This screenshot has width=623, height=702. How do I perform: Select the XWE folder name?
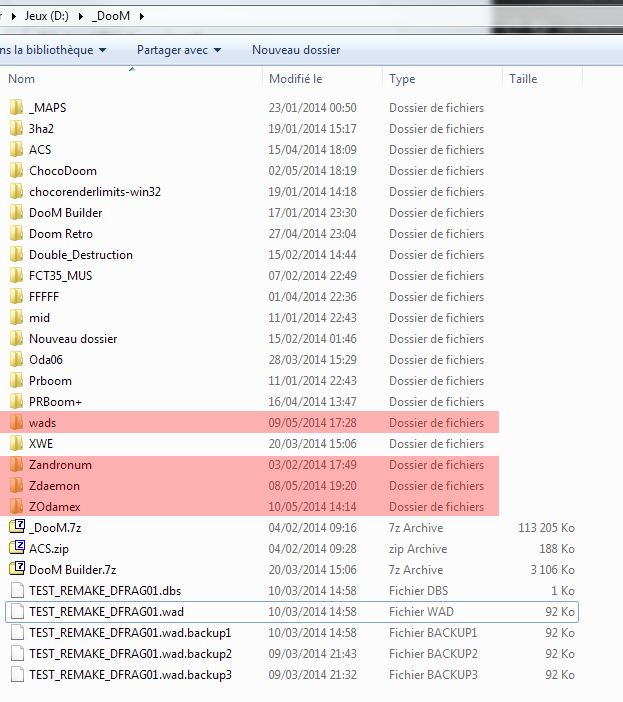coord(41,444)
